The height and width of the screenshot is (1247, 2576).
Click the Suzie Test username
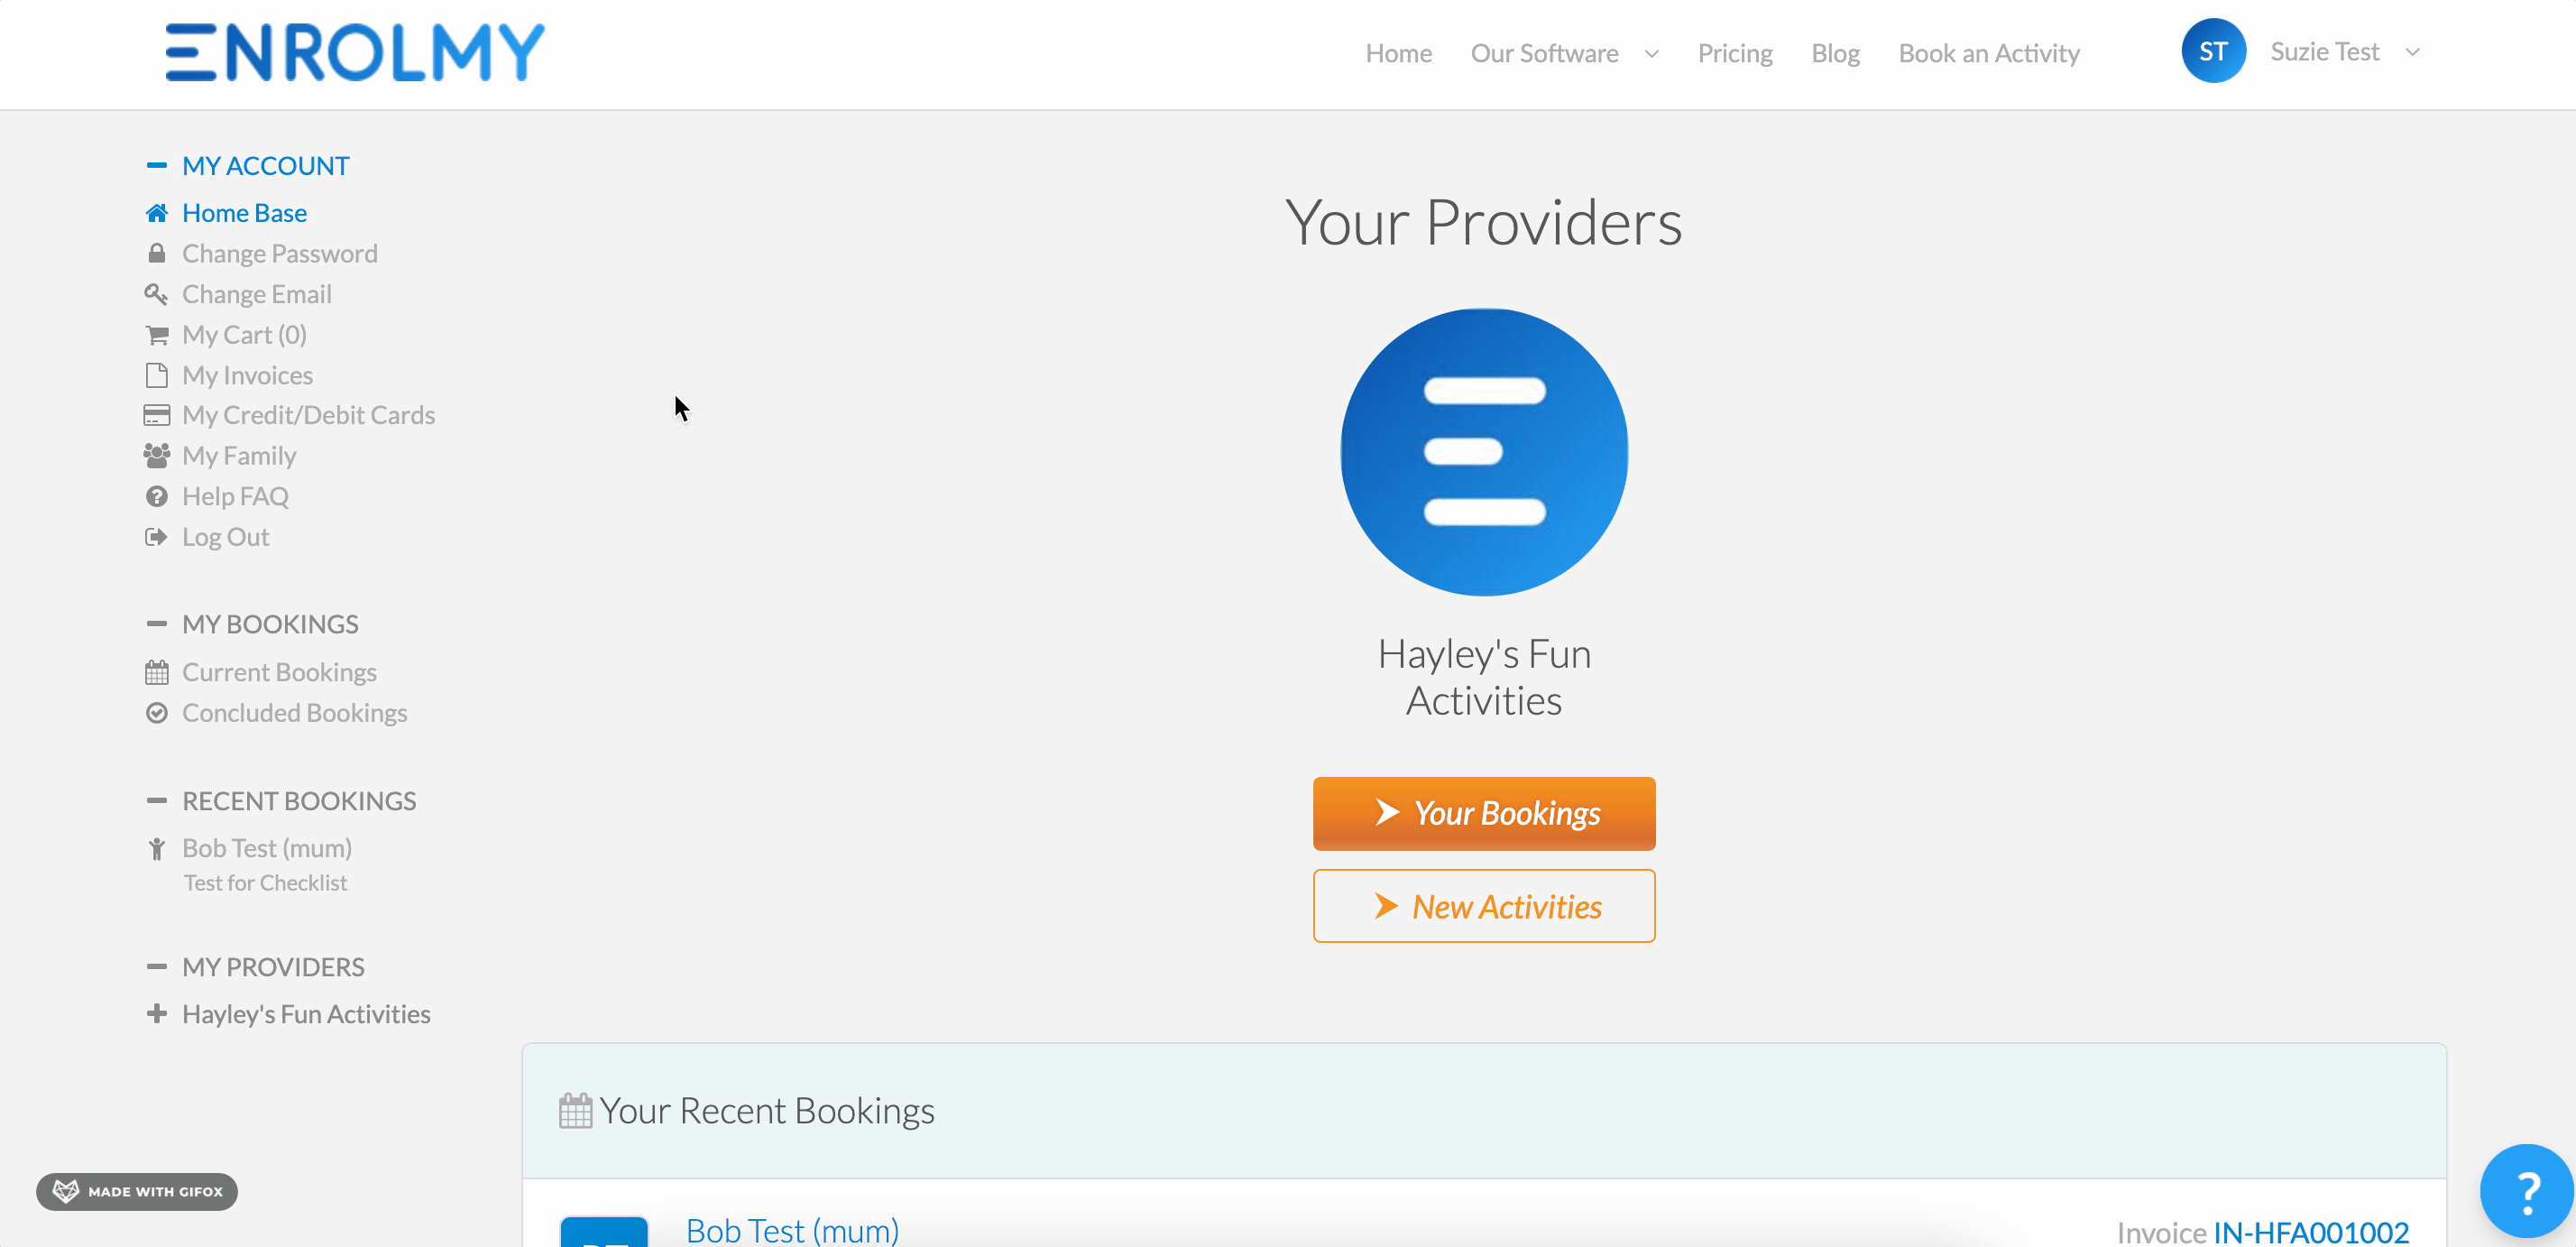pyautogui.click(x=2324, y=52)
